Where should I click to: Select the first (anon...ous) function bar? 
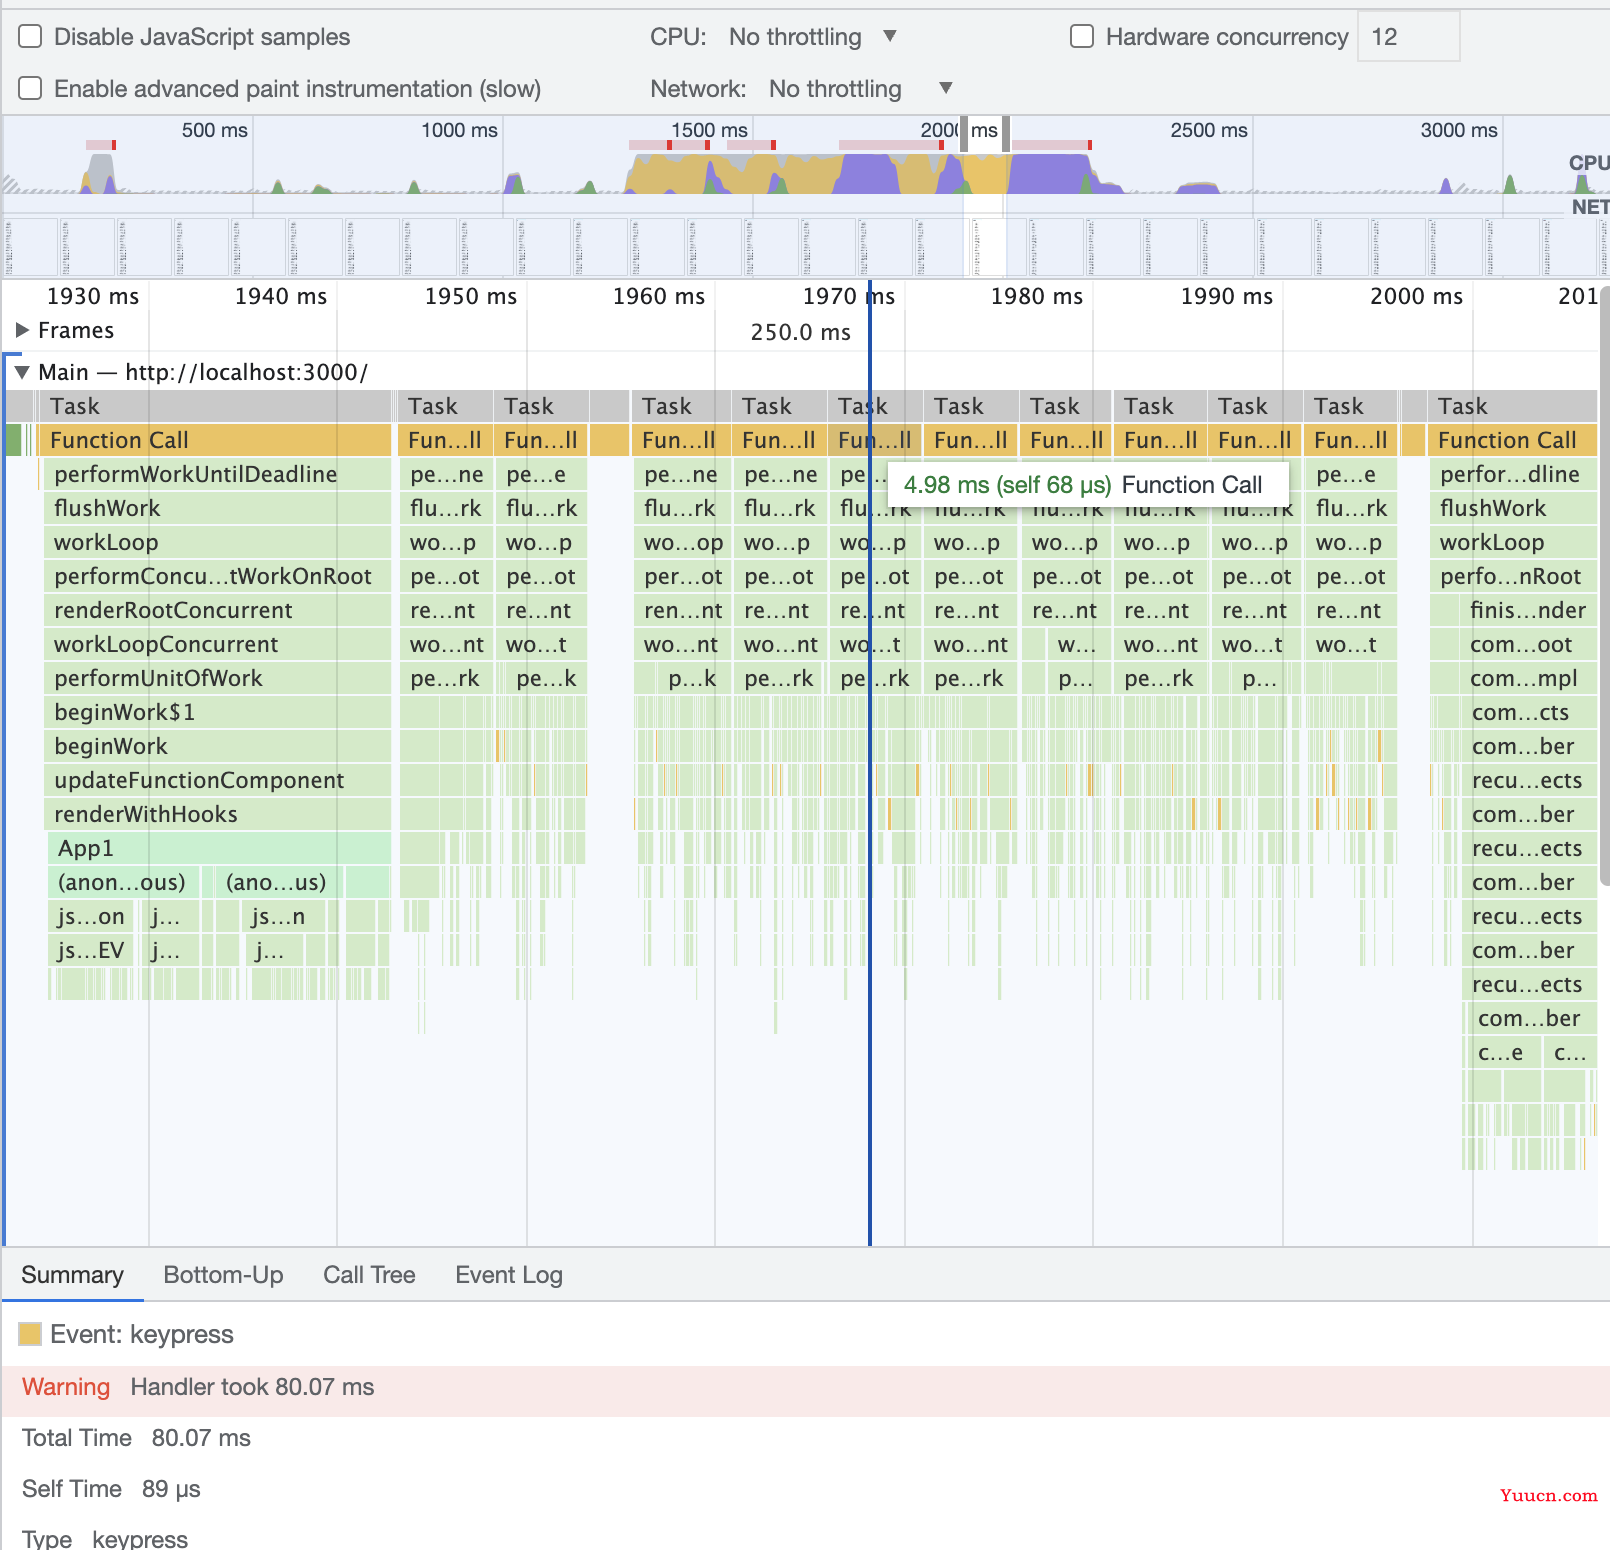pos(124,882)
